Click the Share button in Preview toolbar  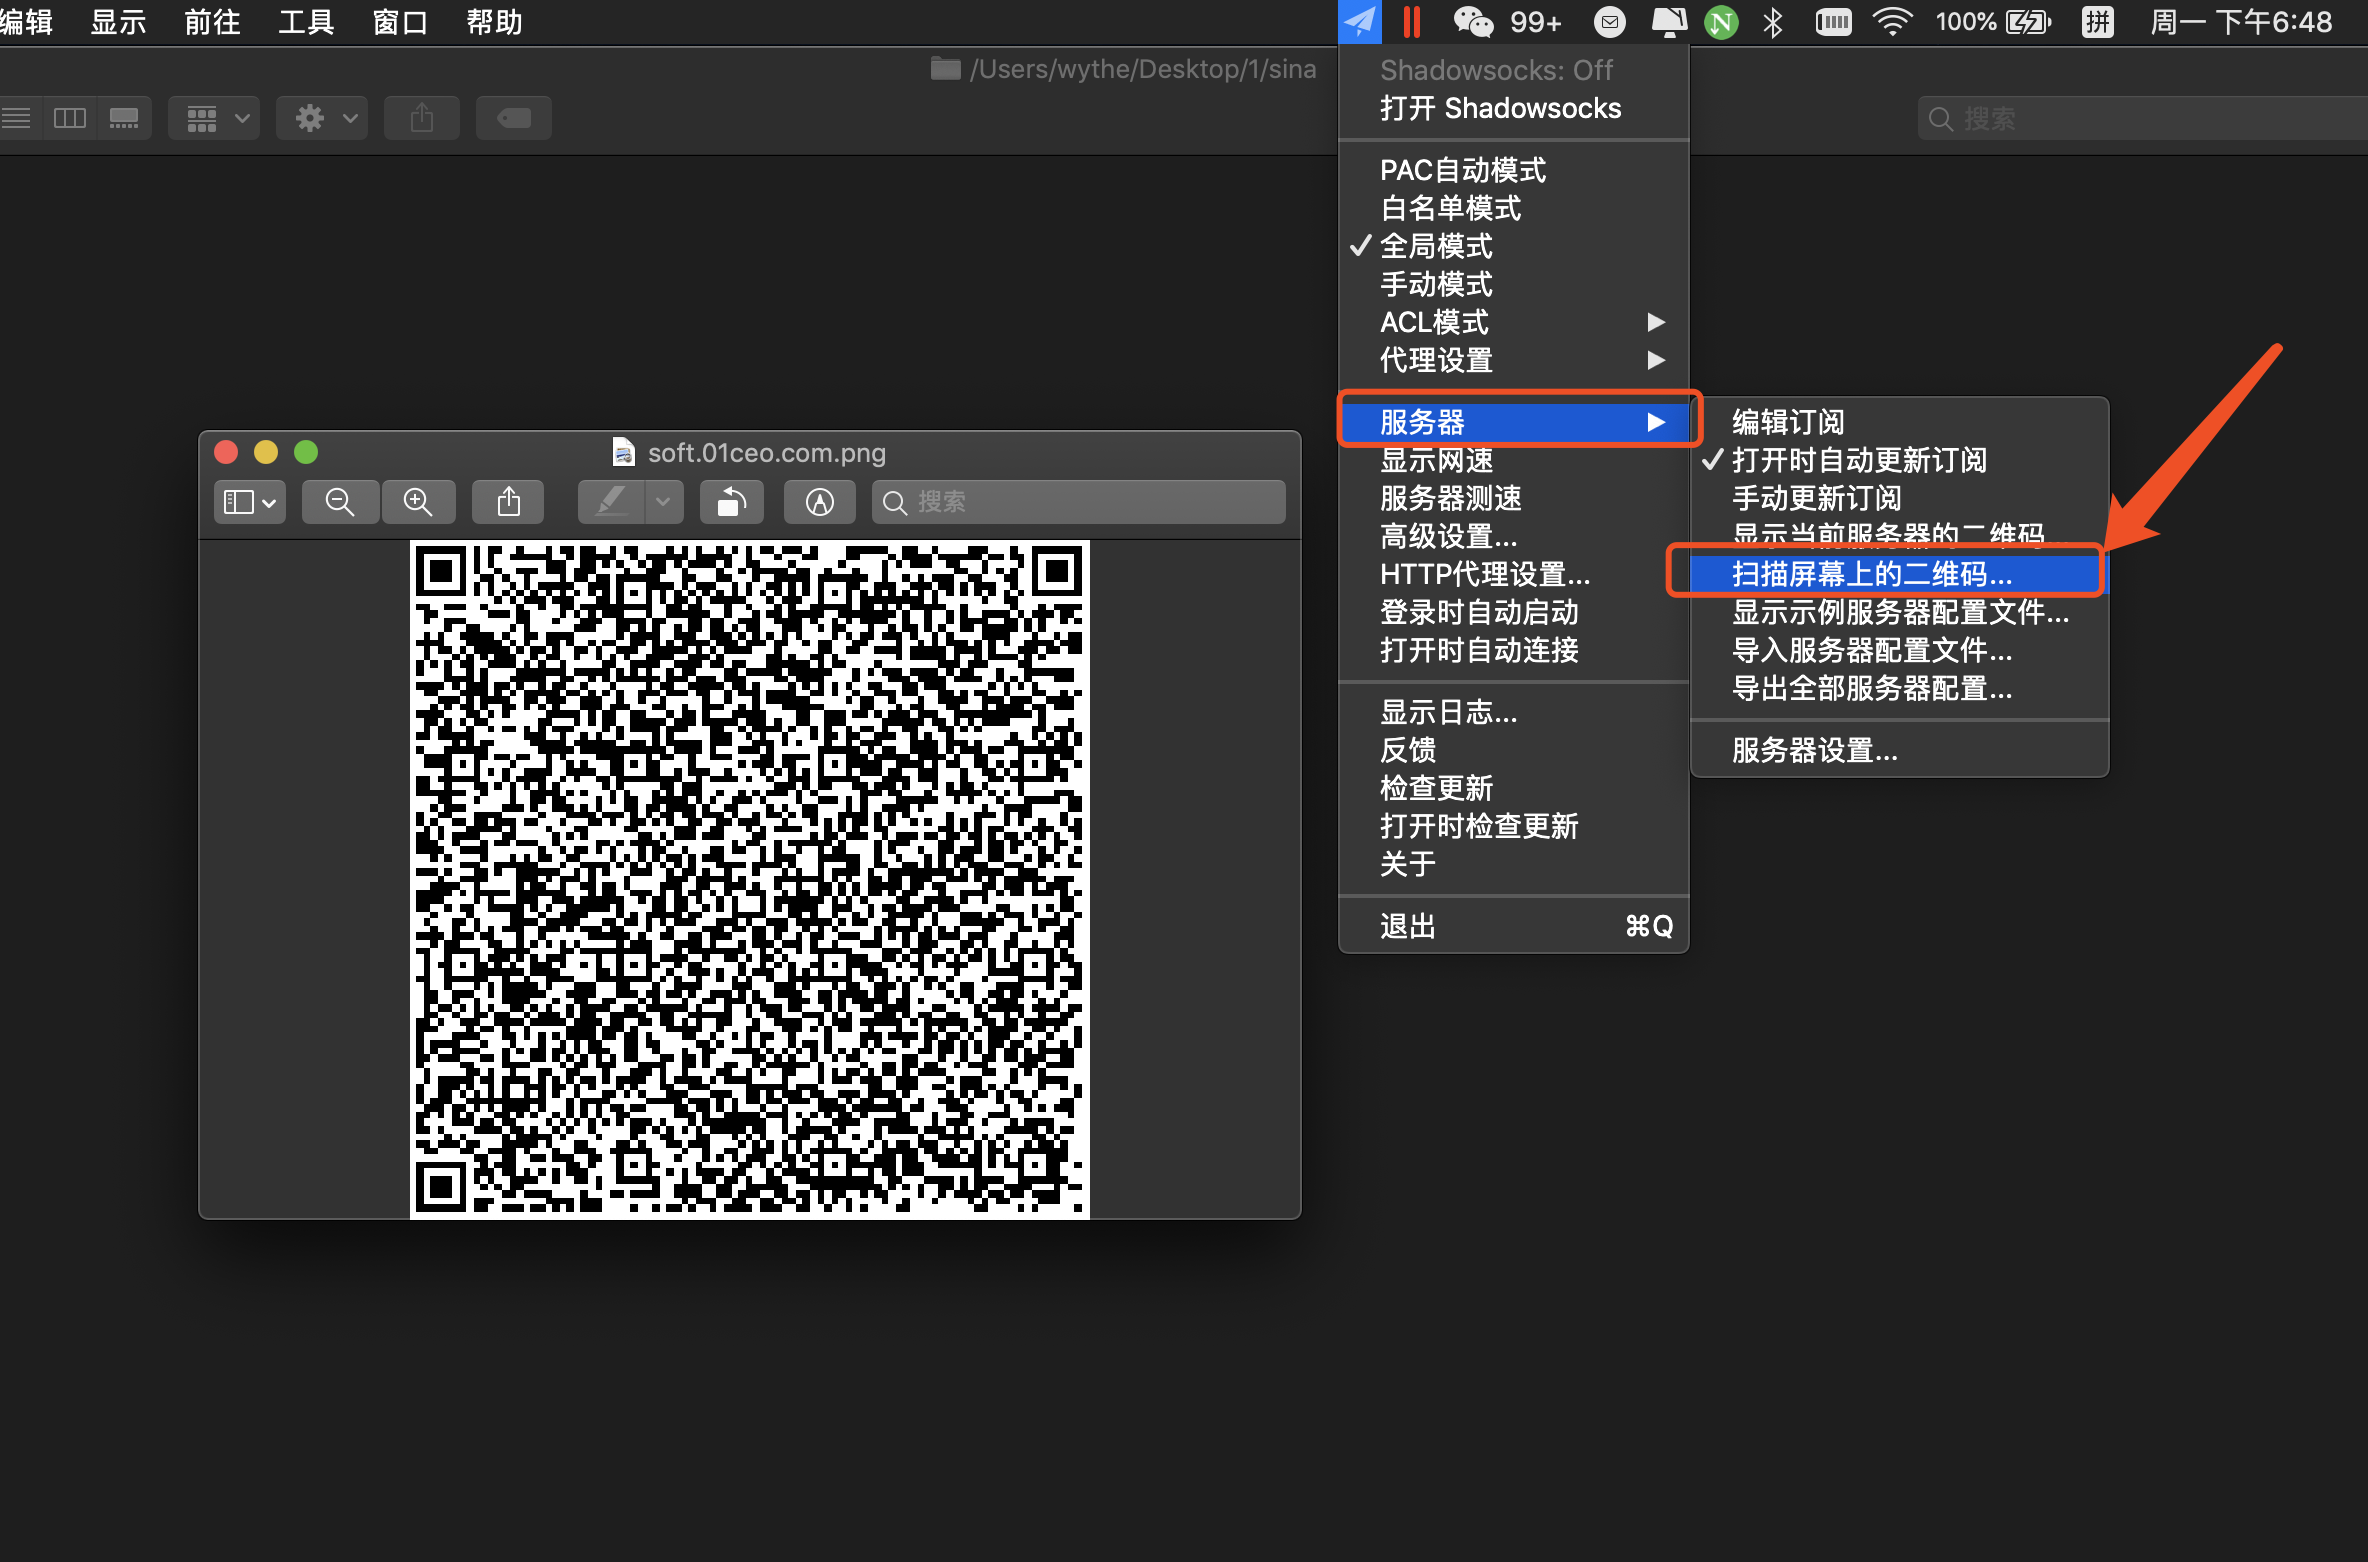(509, 502)
